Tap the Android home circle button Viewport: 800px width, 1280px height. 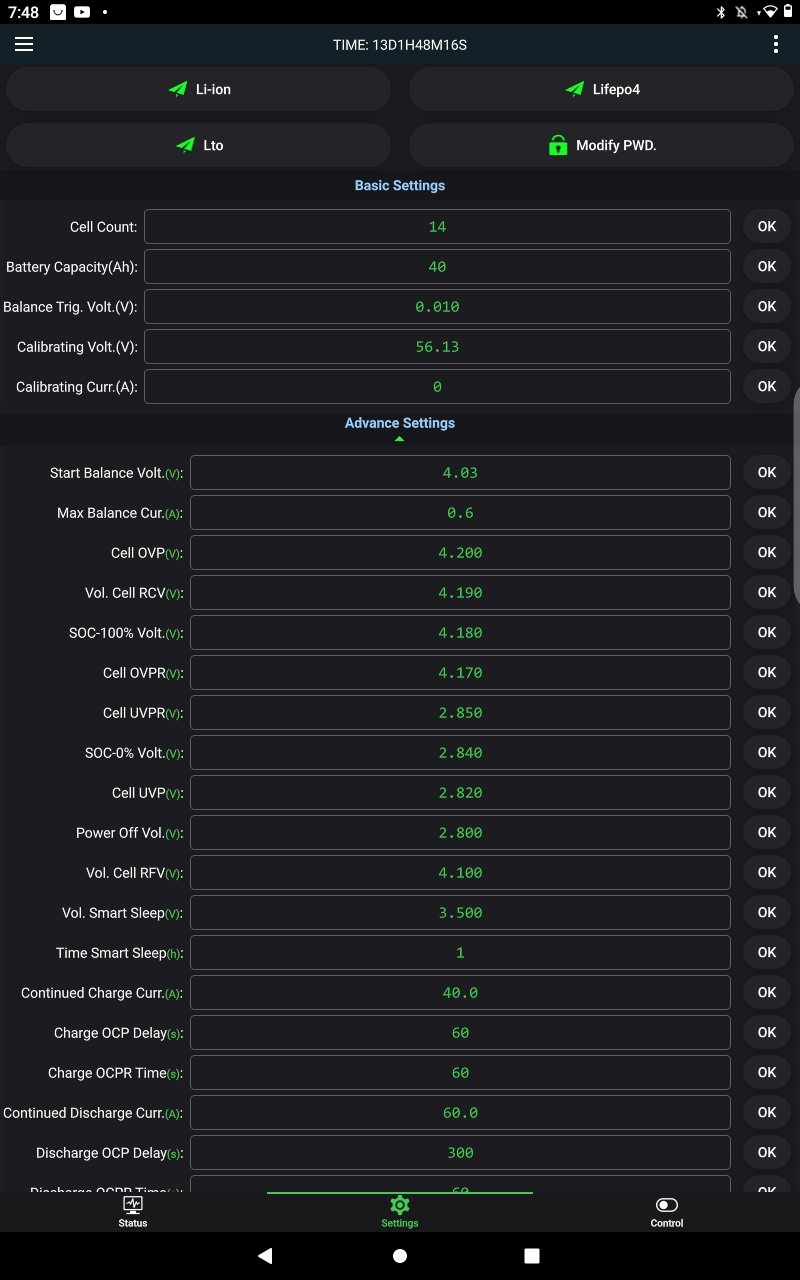(400, 1256)
